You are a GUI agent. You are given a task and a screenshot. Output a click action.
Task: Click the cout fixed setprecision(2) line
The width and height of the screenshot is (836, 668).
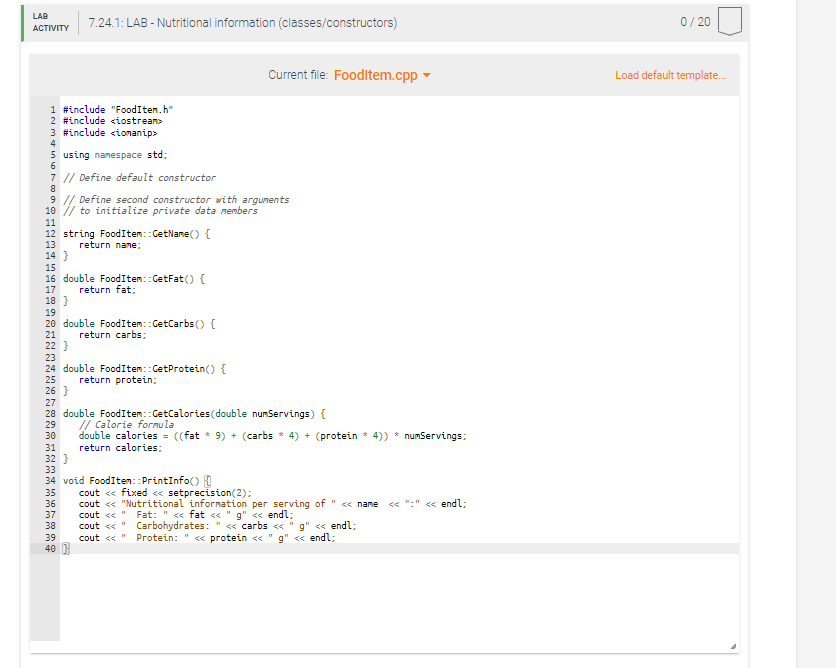[165, 493]
